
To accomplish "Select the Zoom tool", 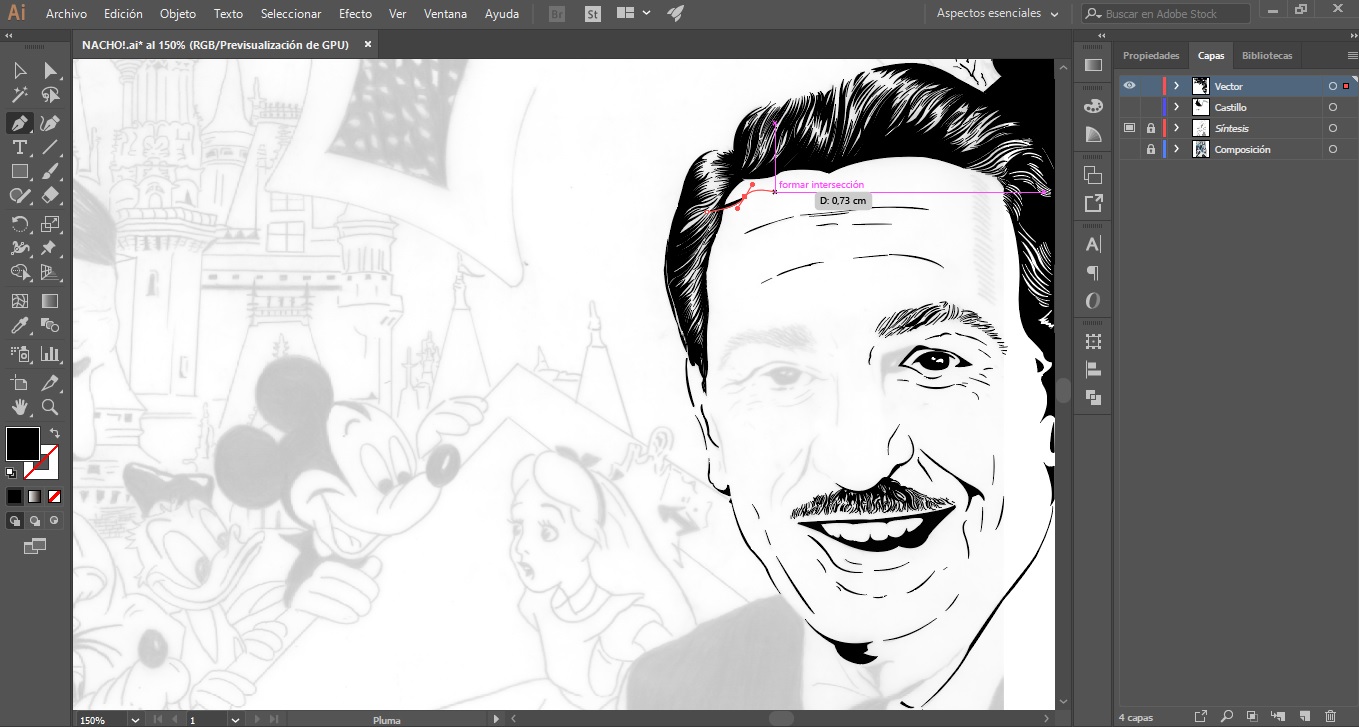I will (50, 407).
